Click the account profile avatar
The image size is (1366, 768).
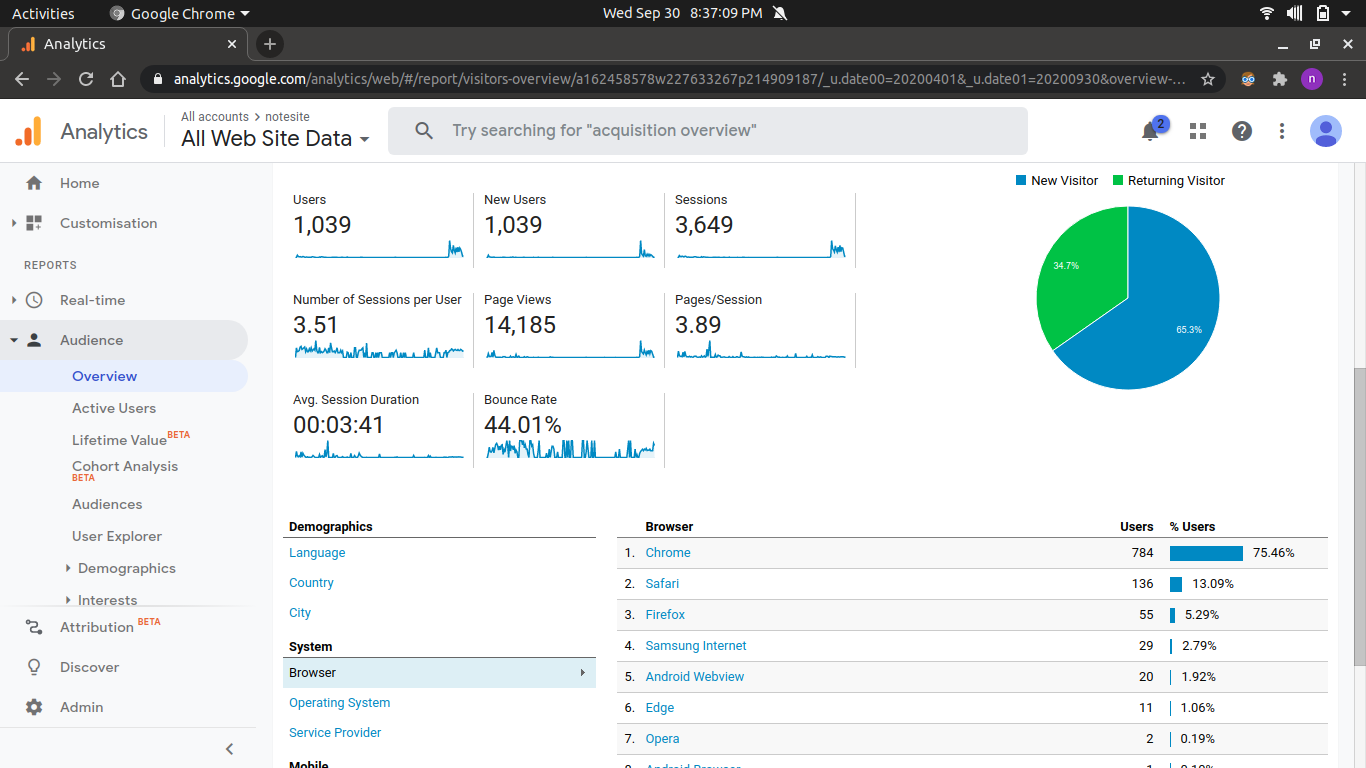click(1326, 131)
